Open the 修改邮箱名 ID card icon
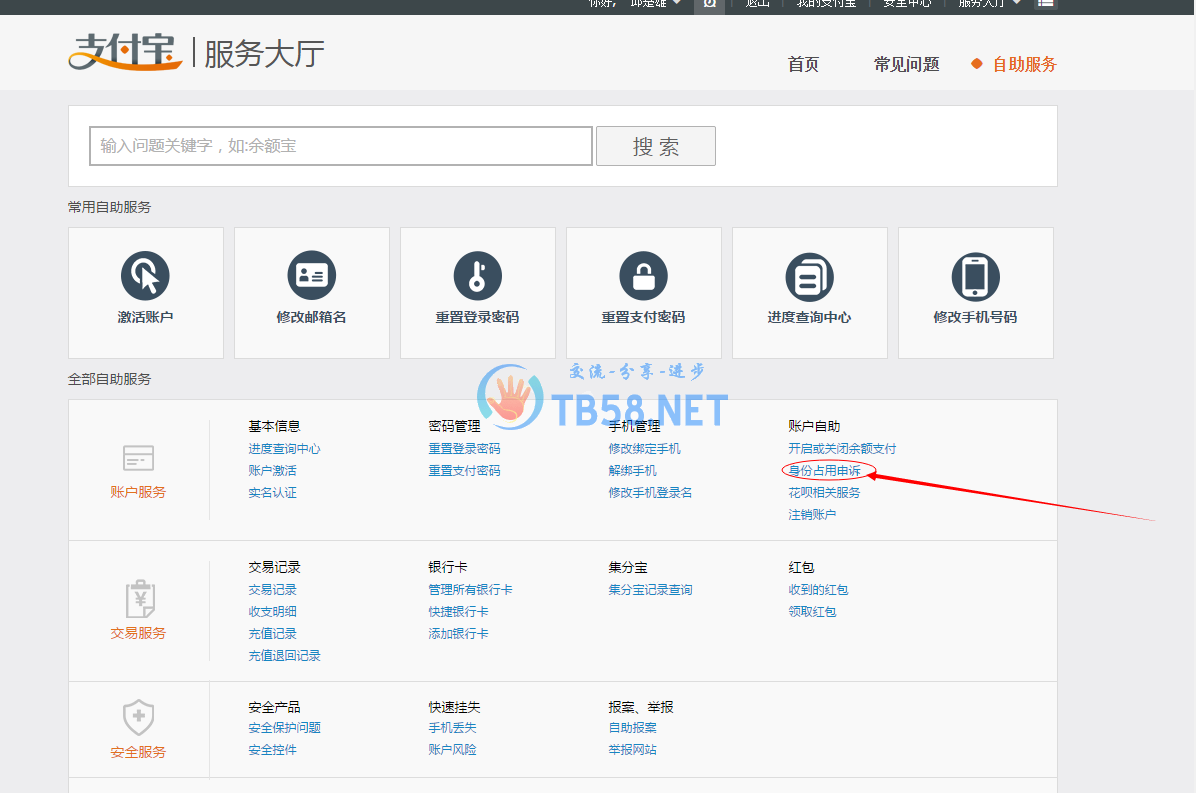Screen dimensions: 1196x793 pos(311,275)
